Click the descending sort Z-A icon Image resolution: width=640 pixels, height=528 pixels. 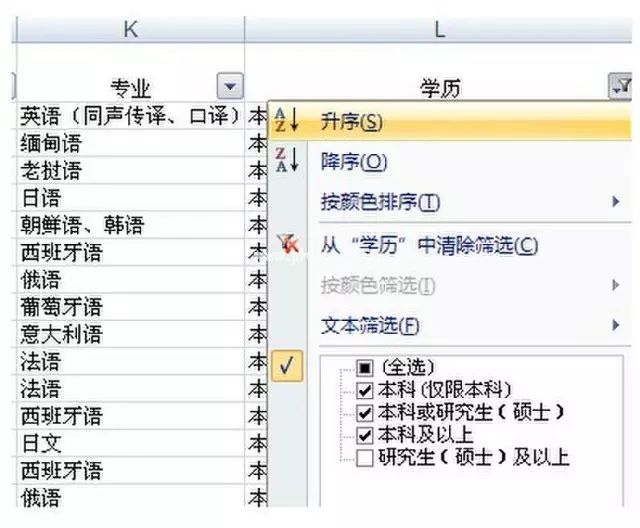[x=286, y=161]
